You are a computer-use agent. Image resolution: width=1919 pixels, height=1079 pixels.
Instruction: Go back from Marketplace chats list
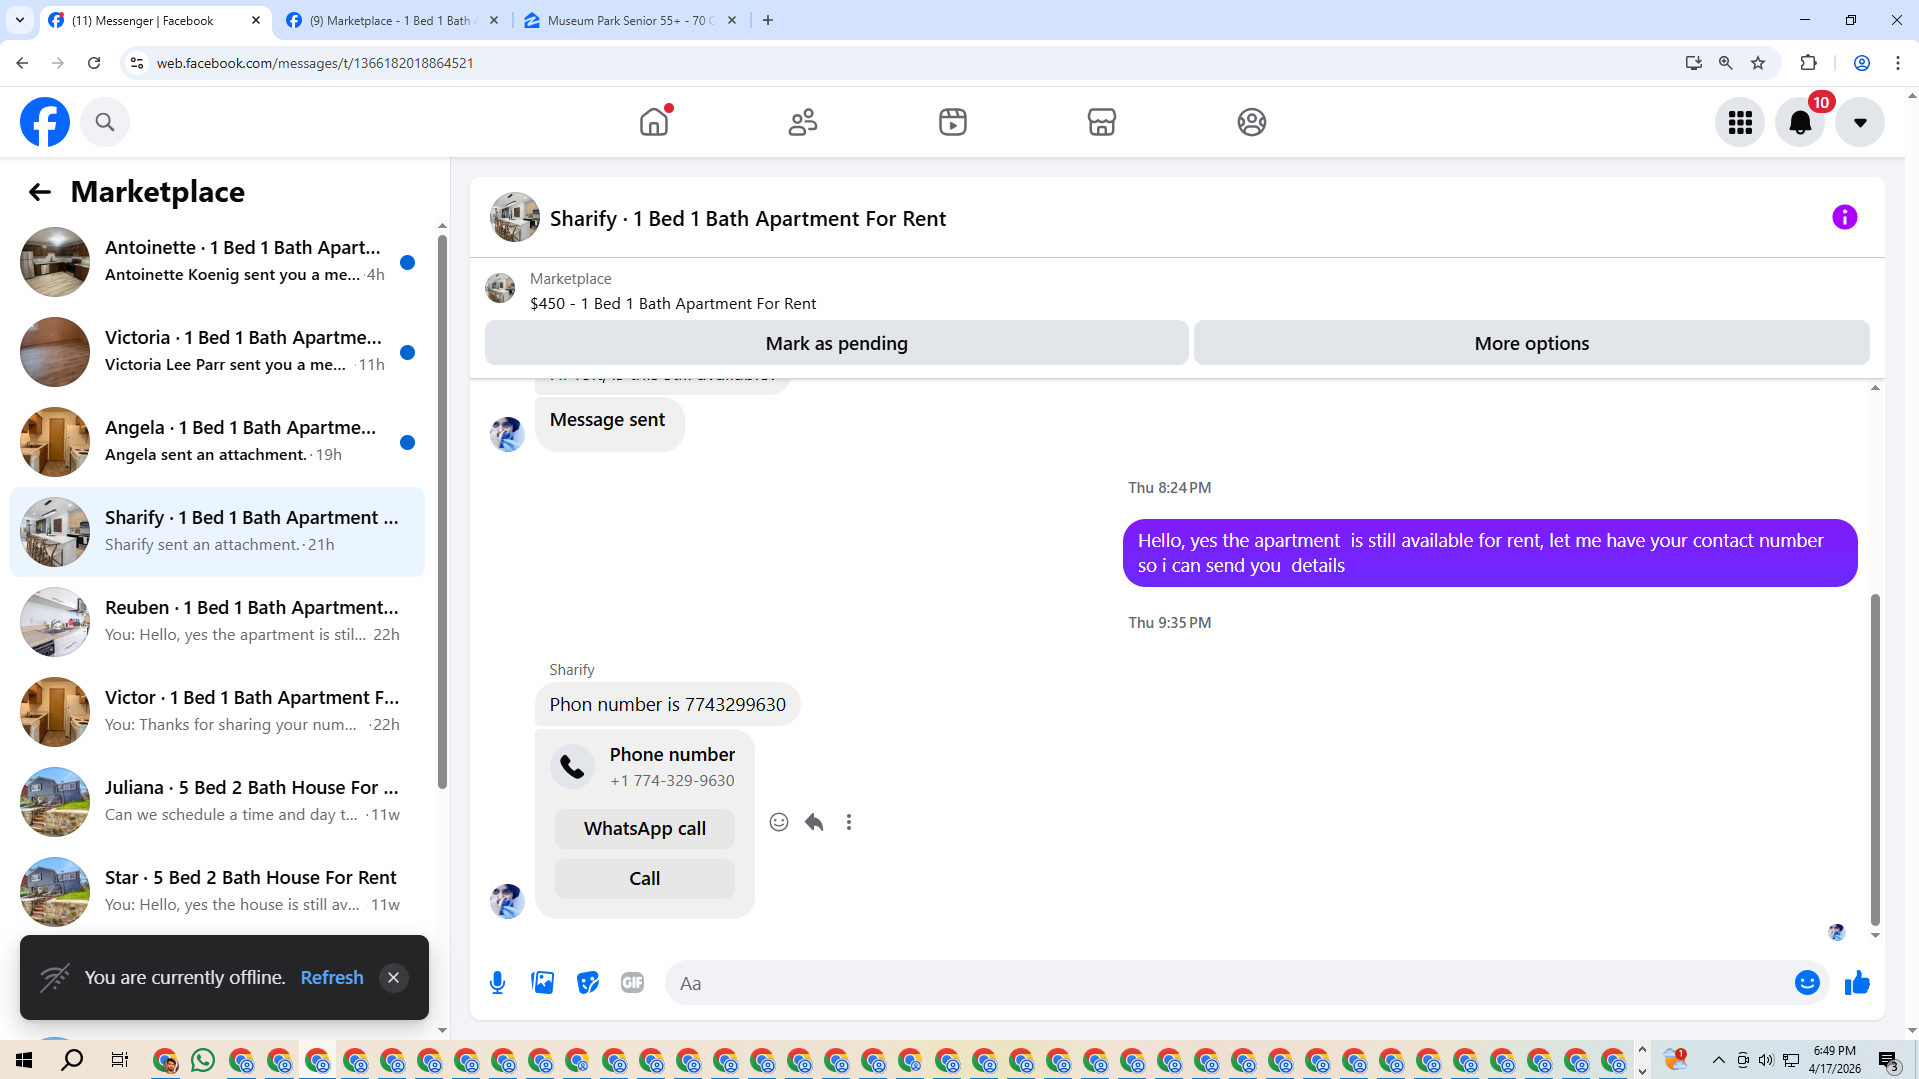coord(39,192)
